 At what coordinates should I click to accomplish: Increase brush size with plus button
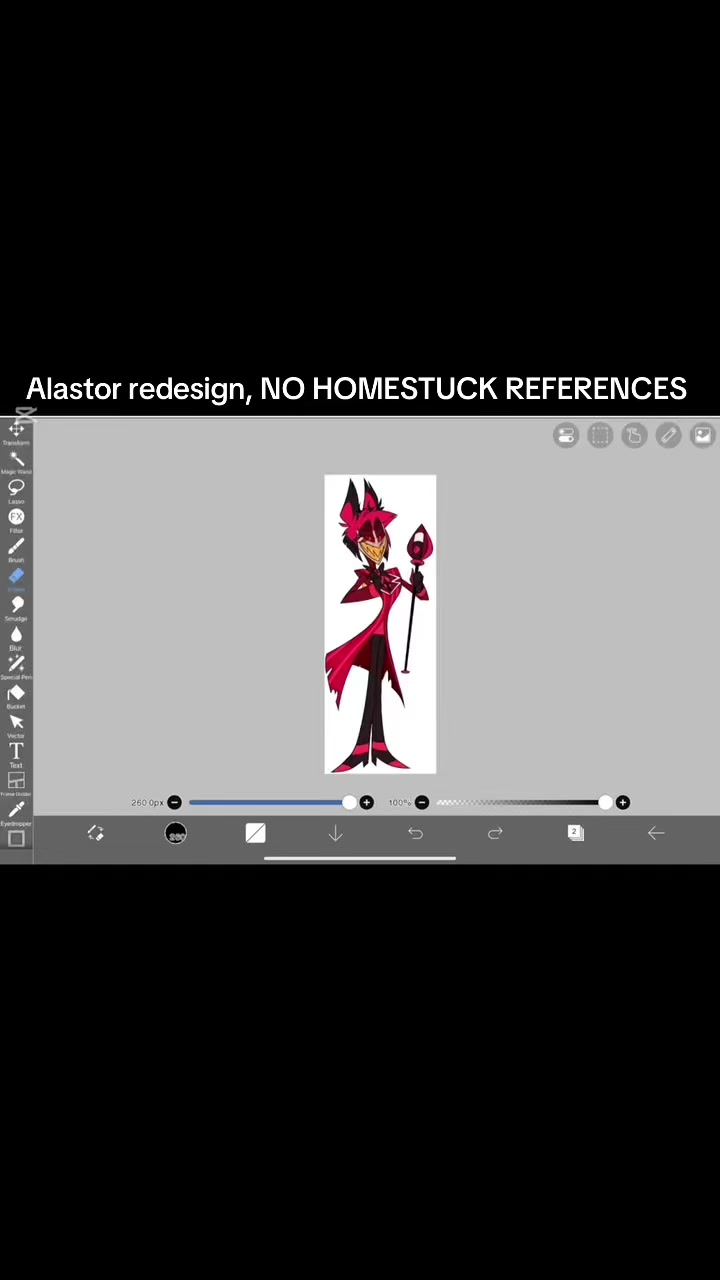point(367,802)
